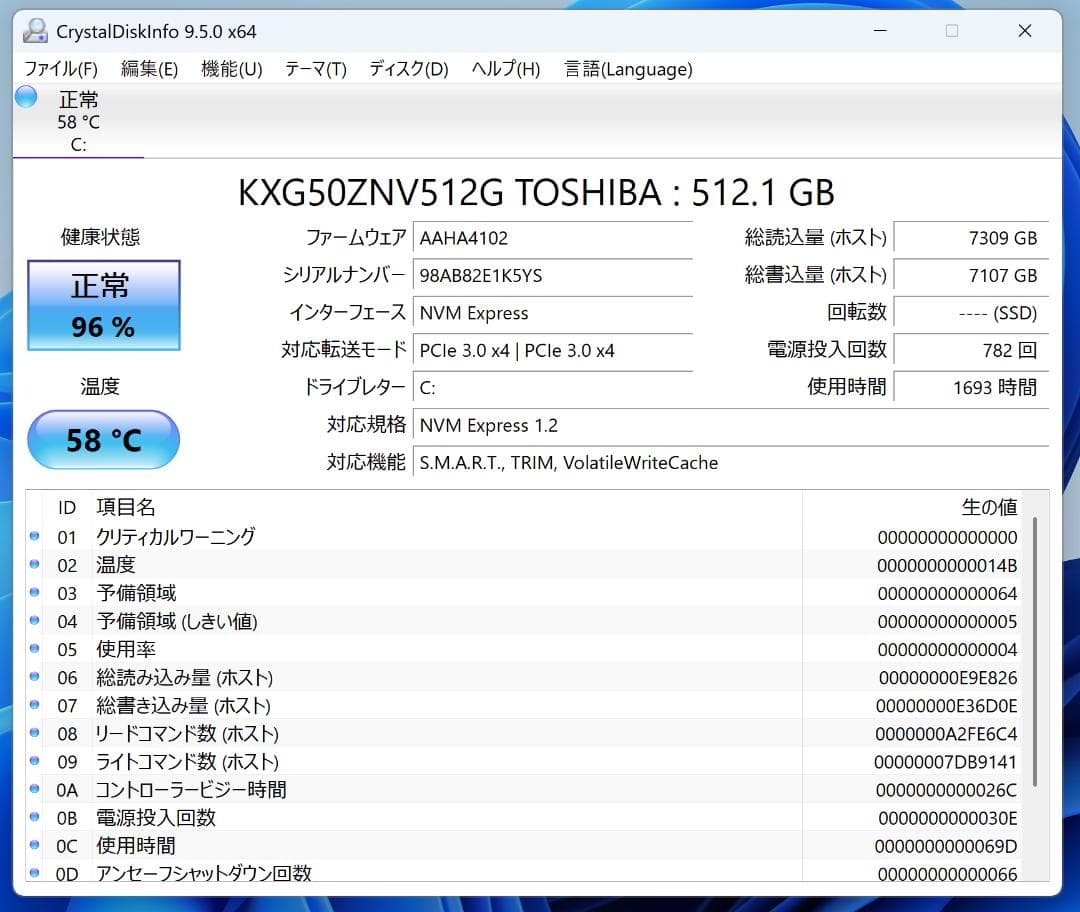Open the テーマ(T) menu
Viewport: 1080px width, 912px height.
pos(314,69)
